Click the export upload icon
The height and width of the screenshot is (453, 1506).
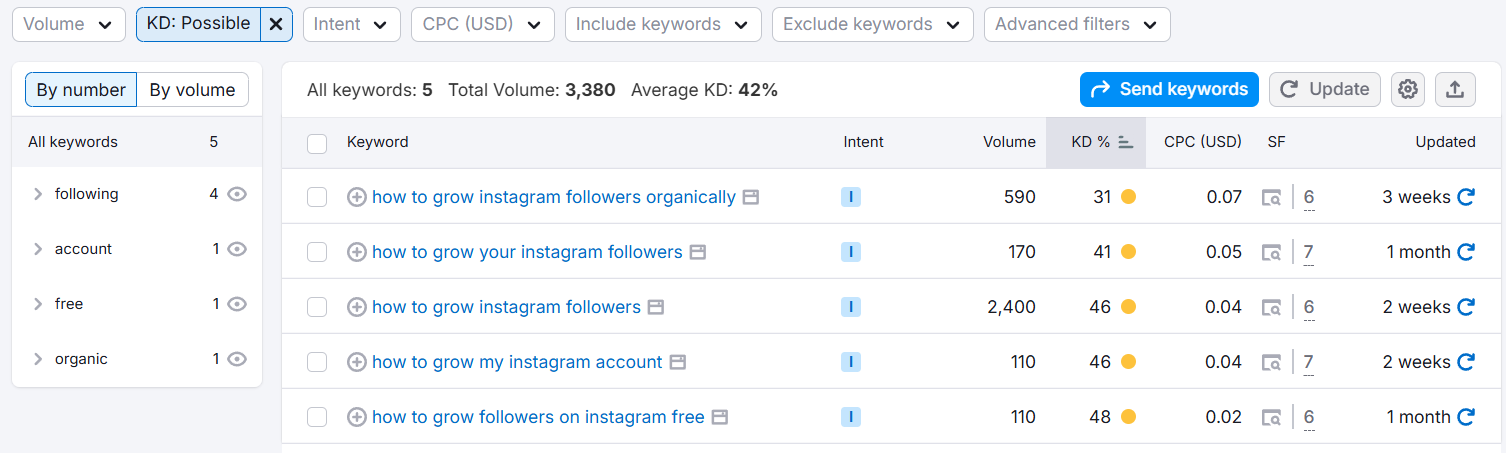(x=1455, y=89)
